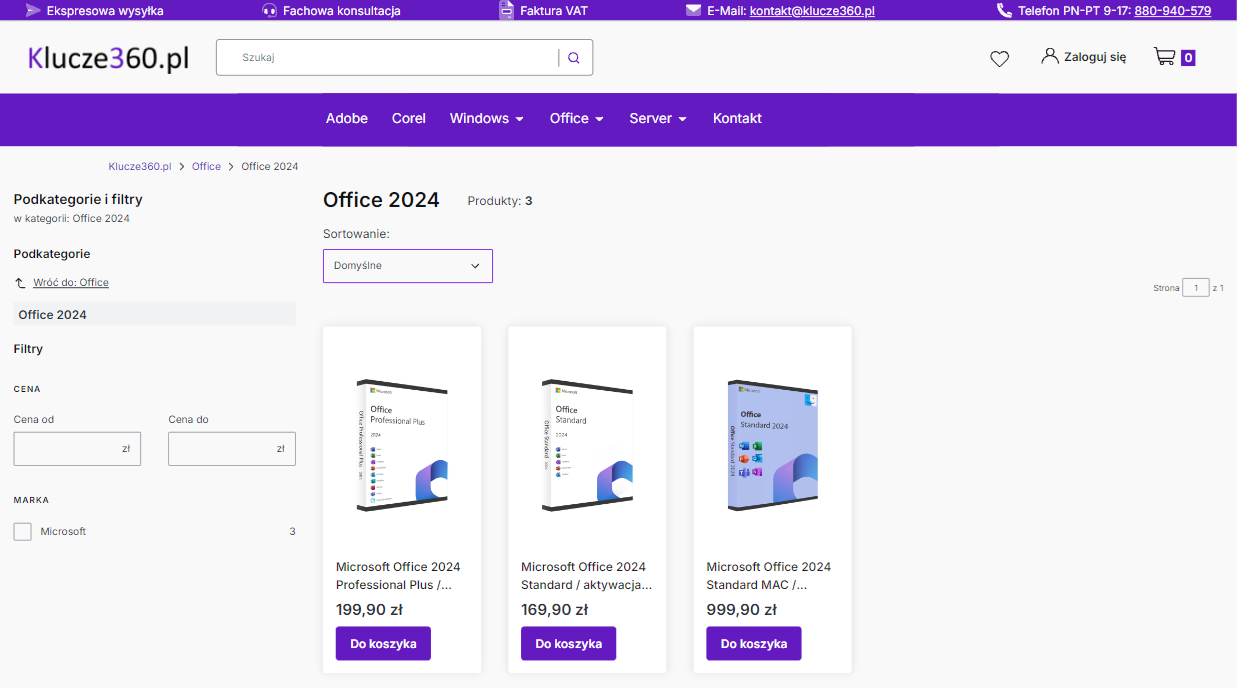
Task: Click the search magnifier icon
Action: pos(574,58)
